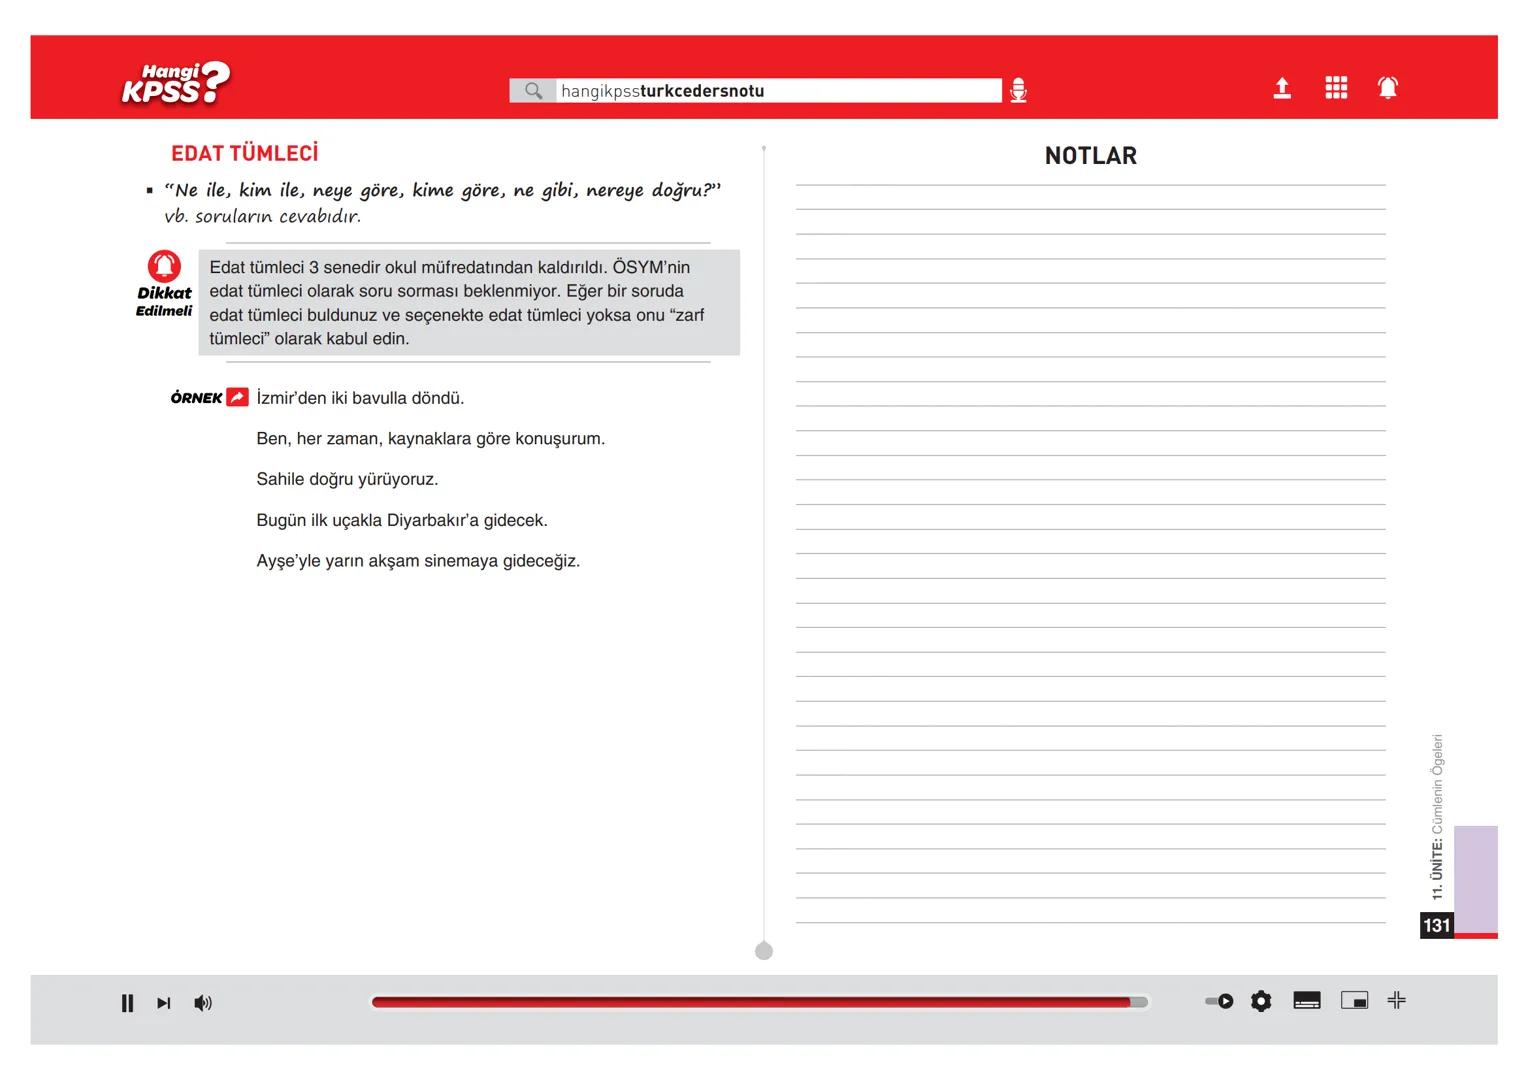Open the player settings gear
This screenshot has height=1080, width=1528.
click(1261, 1001)
